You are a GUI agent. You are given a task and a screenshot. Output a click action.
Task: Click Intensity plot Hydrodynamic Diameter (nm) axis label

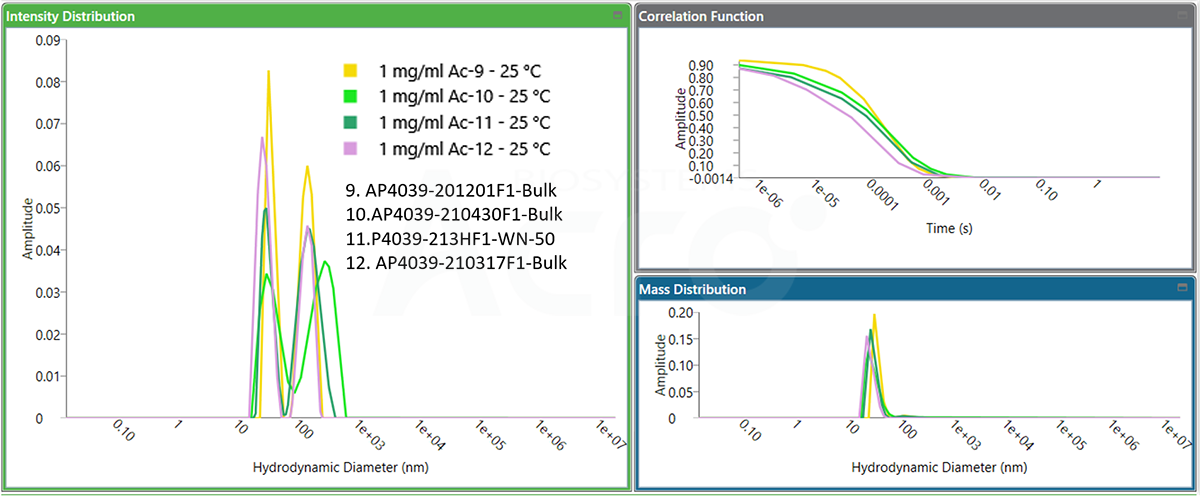(339, 467)
